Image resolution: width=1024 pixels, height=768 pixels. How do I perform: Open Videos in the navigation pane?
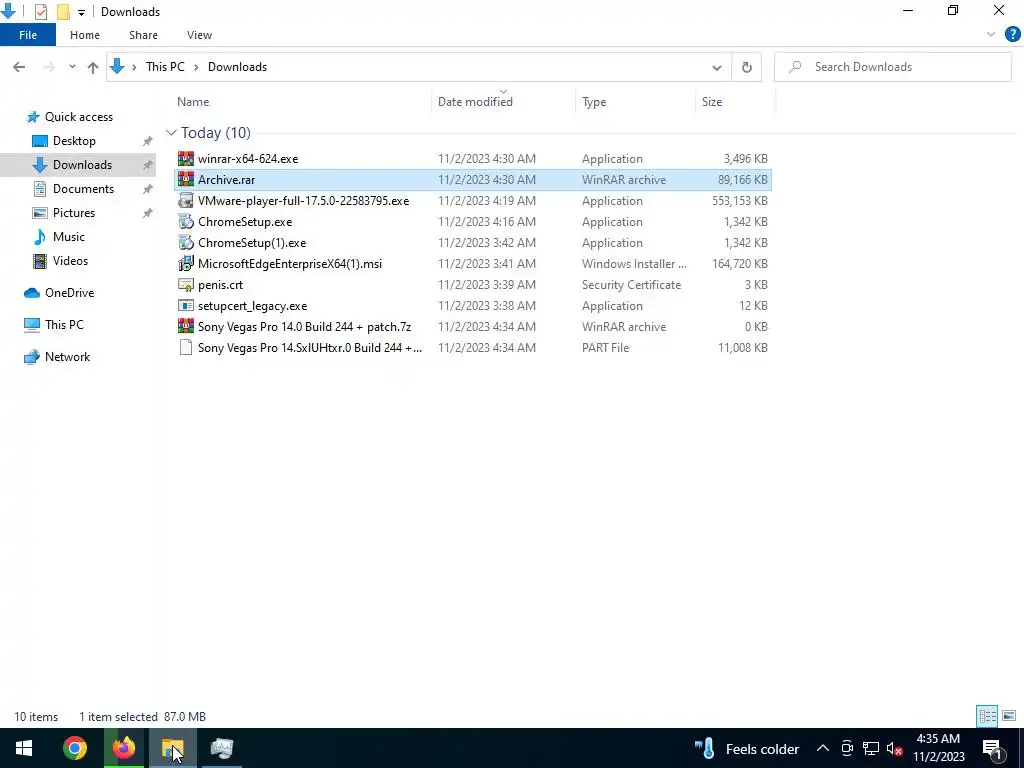pyautogui.click(x=70, y=261)
